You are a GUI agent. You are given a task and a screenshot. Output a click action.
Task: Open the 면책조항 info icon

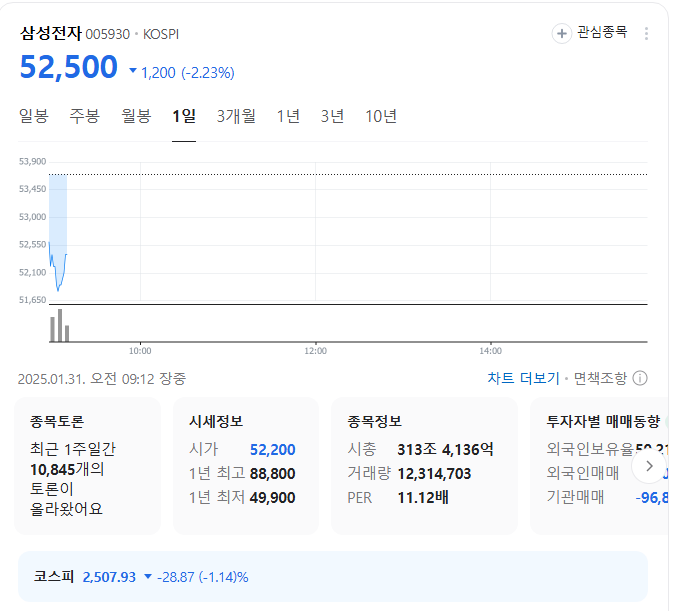pyautogui.click(x=640, y=378)
